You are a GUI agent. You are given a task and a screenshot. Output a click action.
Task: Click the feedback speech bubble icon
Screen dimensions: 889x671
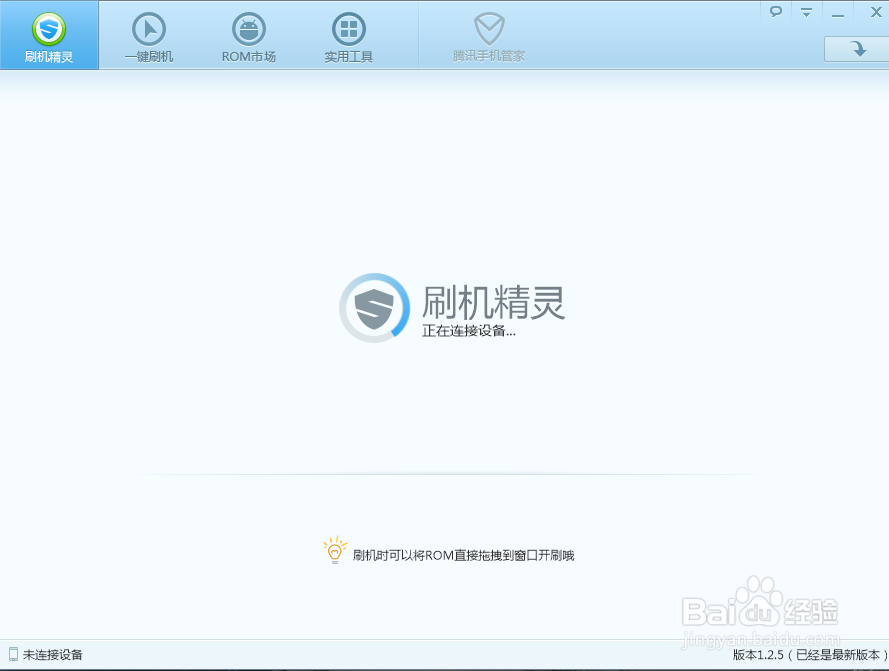coord(776,11)
